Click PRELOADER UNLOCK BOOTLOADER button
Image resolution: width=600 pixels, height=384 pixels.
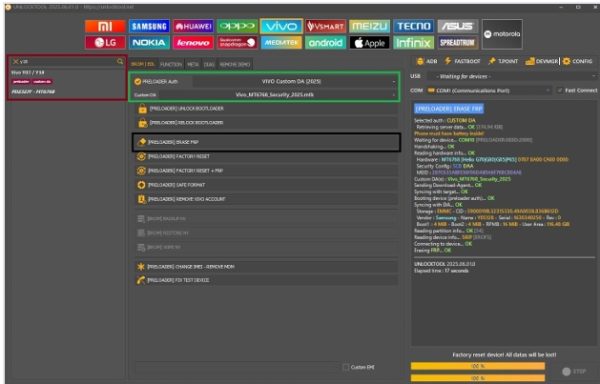pos(266,109)
